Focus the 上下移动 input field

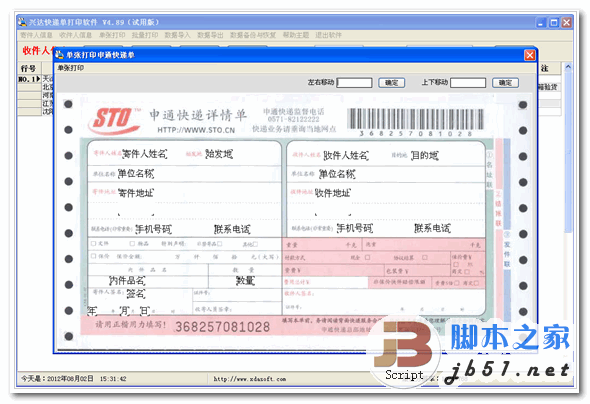468,82
